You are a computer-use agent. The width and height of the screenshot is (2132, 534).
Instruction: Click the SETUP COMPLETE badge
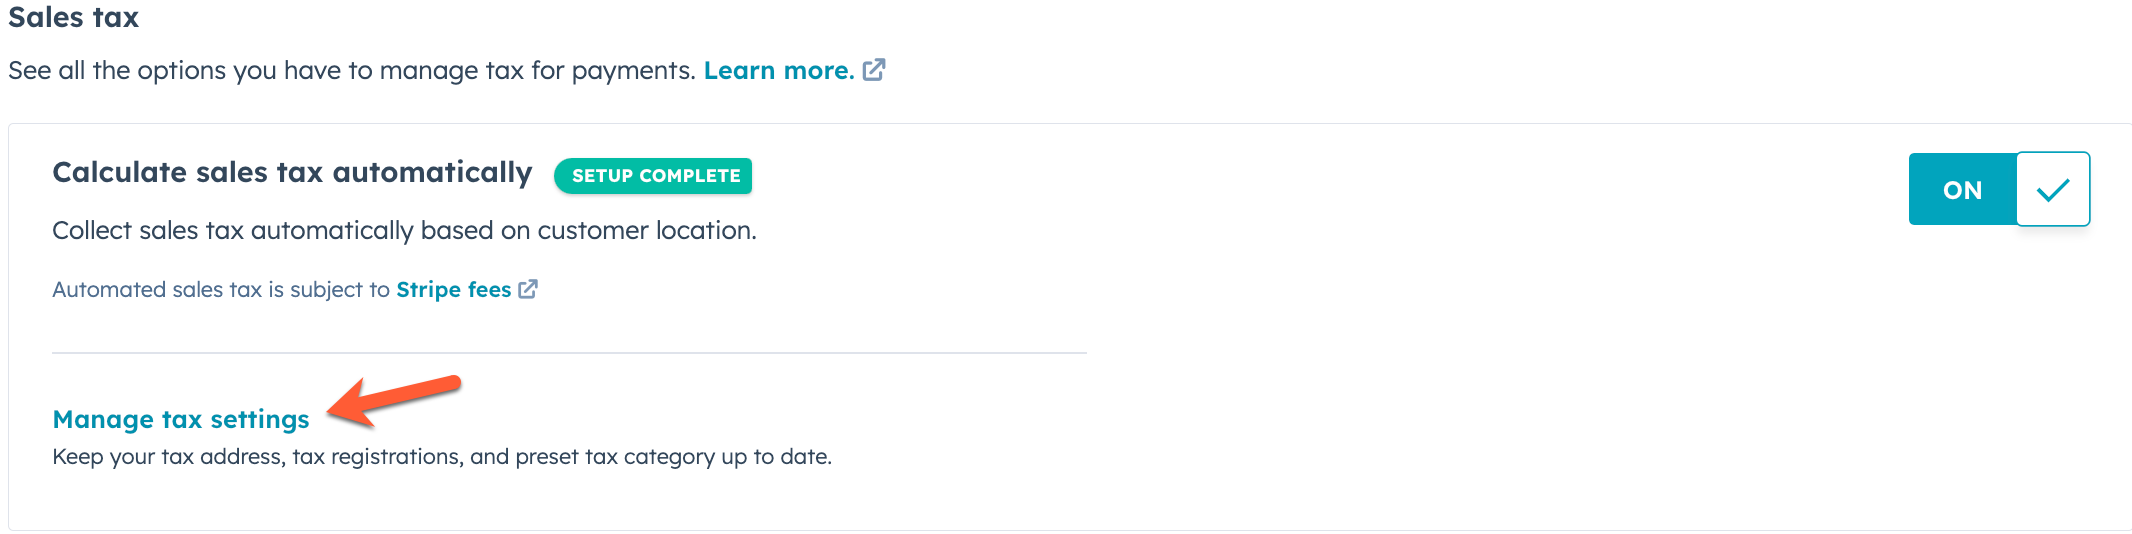[654, 176]
